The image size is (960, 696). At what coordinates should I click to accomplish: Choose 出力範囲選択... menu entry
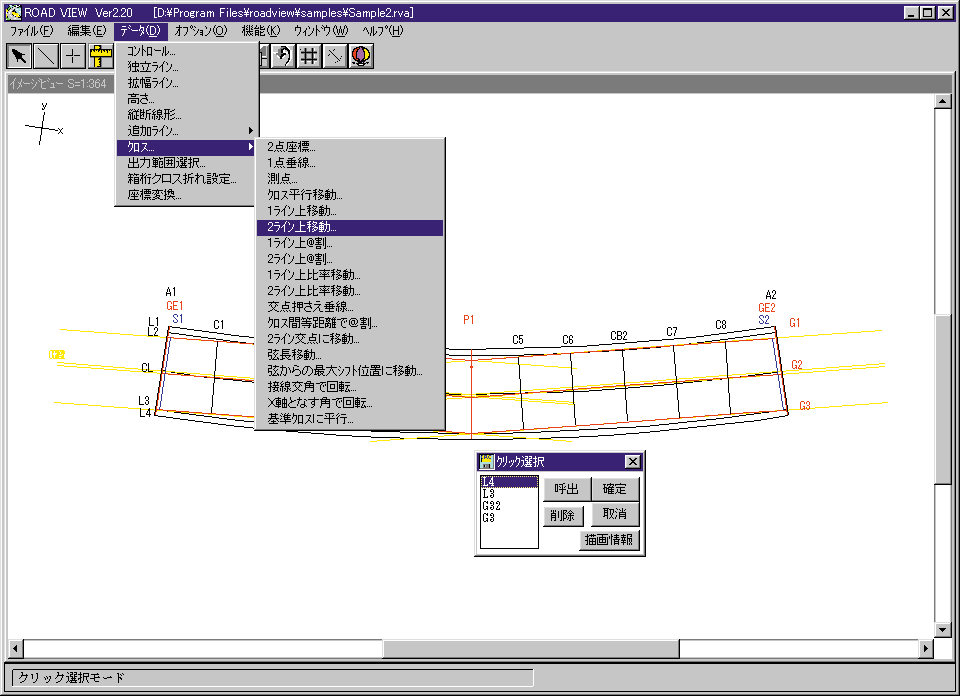pos(186,163)
